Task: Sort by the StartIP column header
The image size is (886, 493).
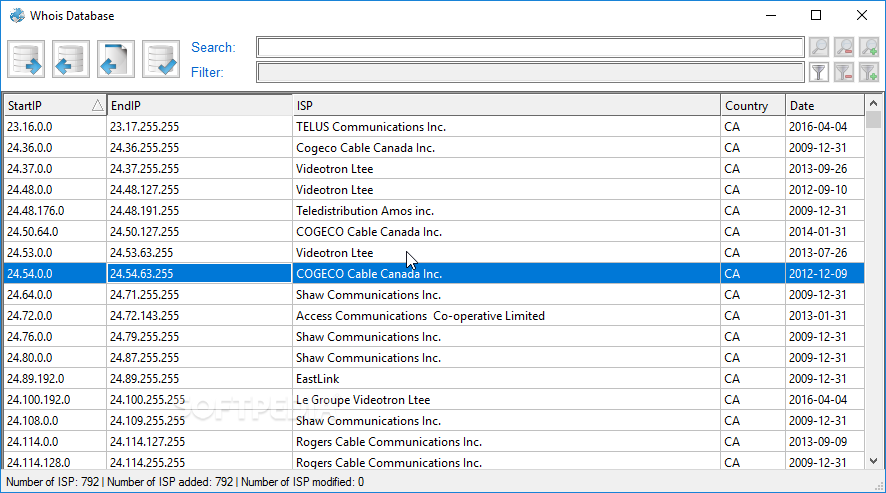Action: click(x=55, y=106)
